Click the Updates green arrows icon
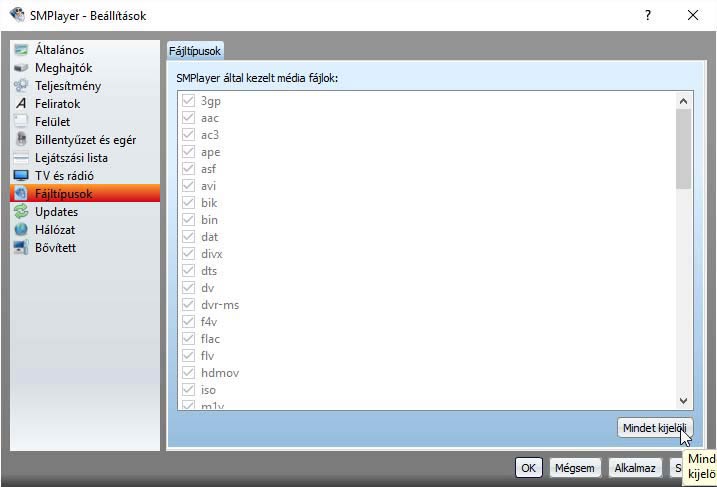 tap(21, 211)
